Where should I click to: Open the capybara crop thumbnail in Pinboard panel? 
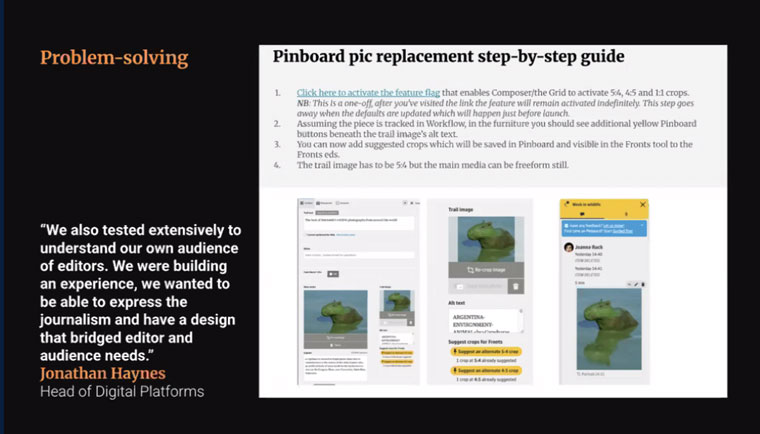(609, 329)
